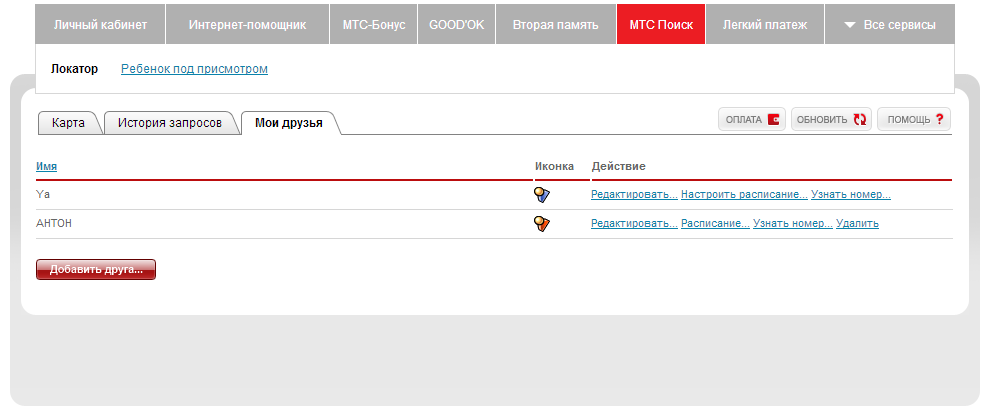Image resolution: width=985 pixels, height=411 pixels.
Task: Click Редактировать for АНТОН
Action: (x=634, y=223)
